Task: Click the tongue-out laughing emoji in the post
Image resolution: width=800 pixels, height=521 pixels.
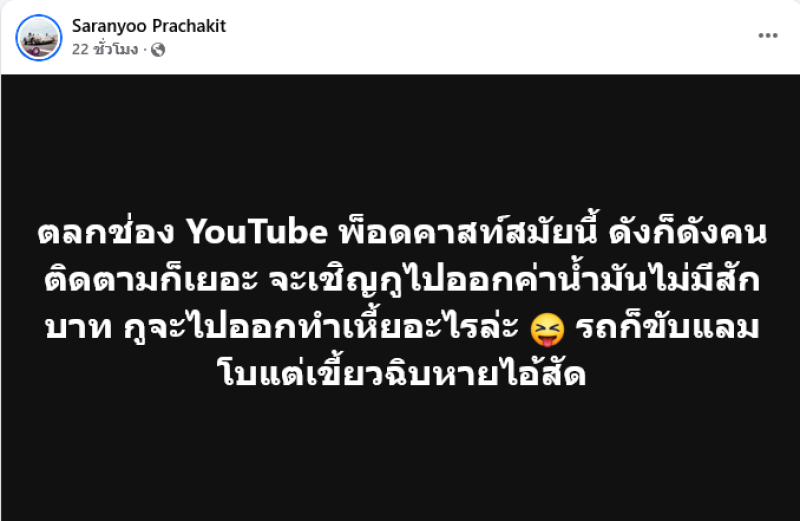Action: click(547, 330)
